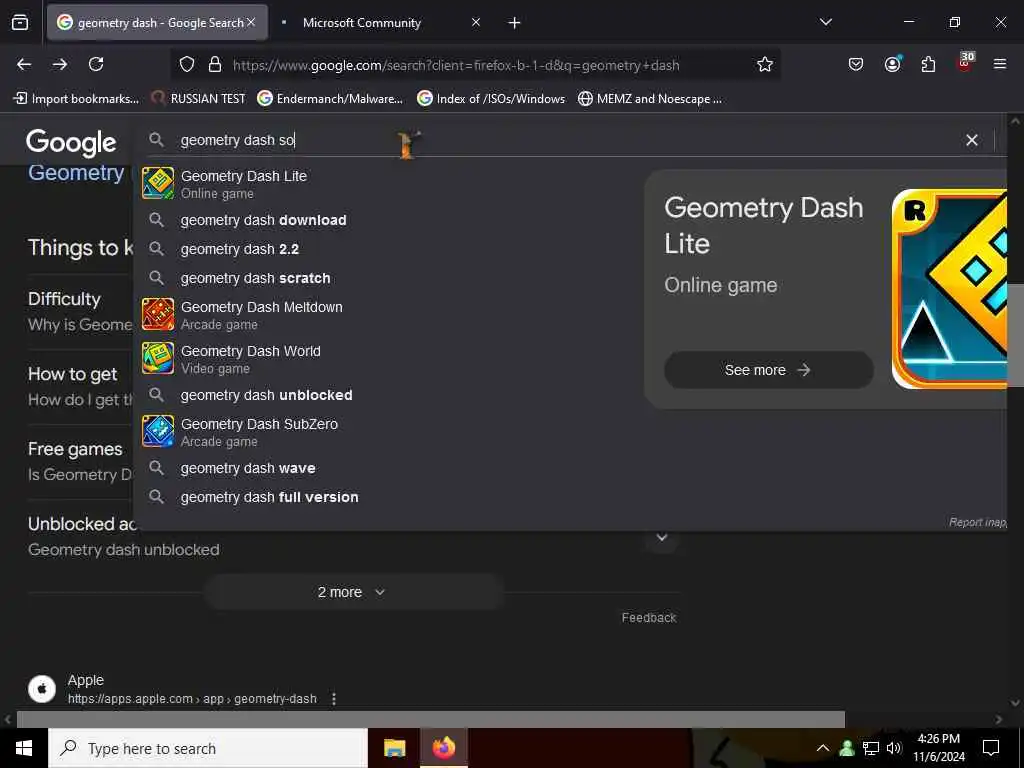Click the Geometry Dash World text suggestion
1024x768 pixels.
(x=251, y=351)
